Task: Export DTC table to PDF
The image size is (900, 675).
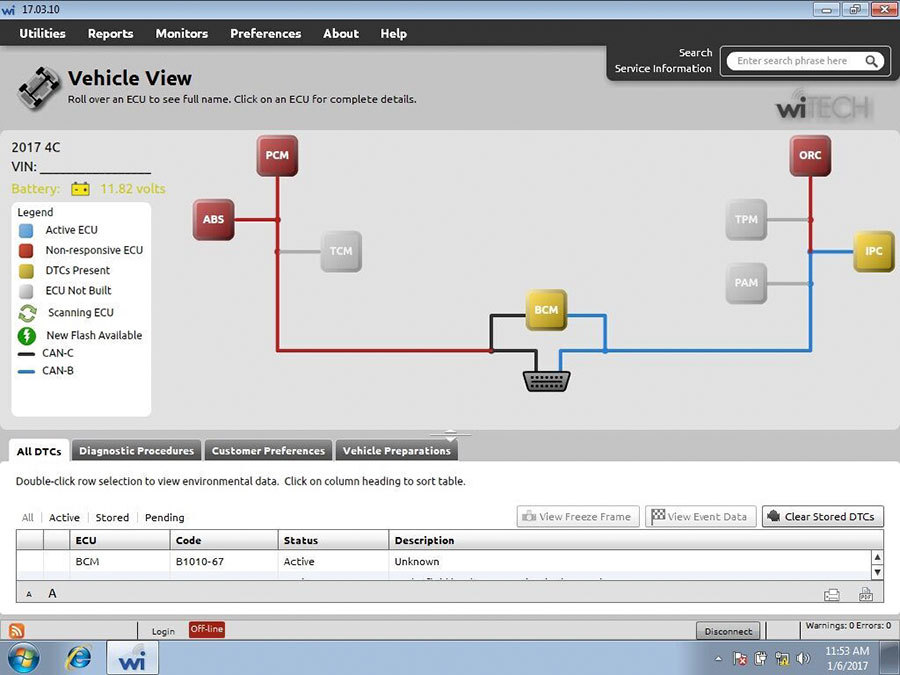Action: click(866, 594)
